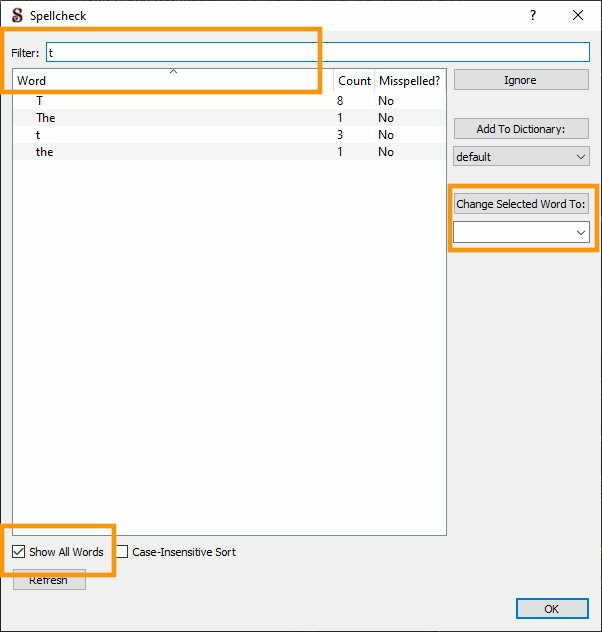Click Change Selected Word To button

pyautogui.click(x=521, y=204)
